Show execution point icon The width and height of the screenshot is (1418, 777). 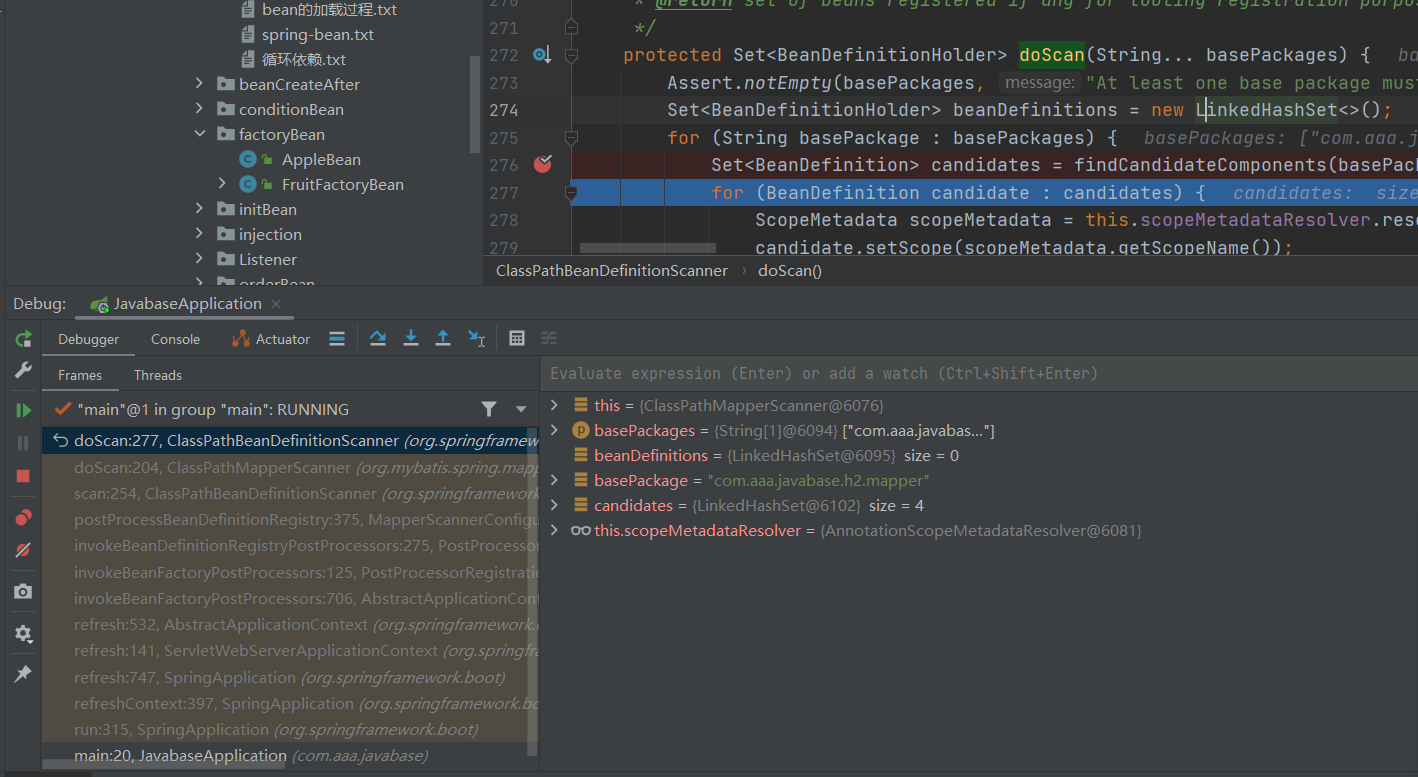click(337, 339)
